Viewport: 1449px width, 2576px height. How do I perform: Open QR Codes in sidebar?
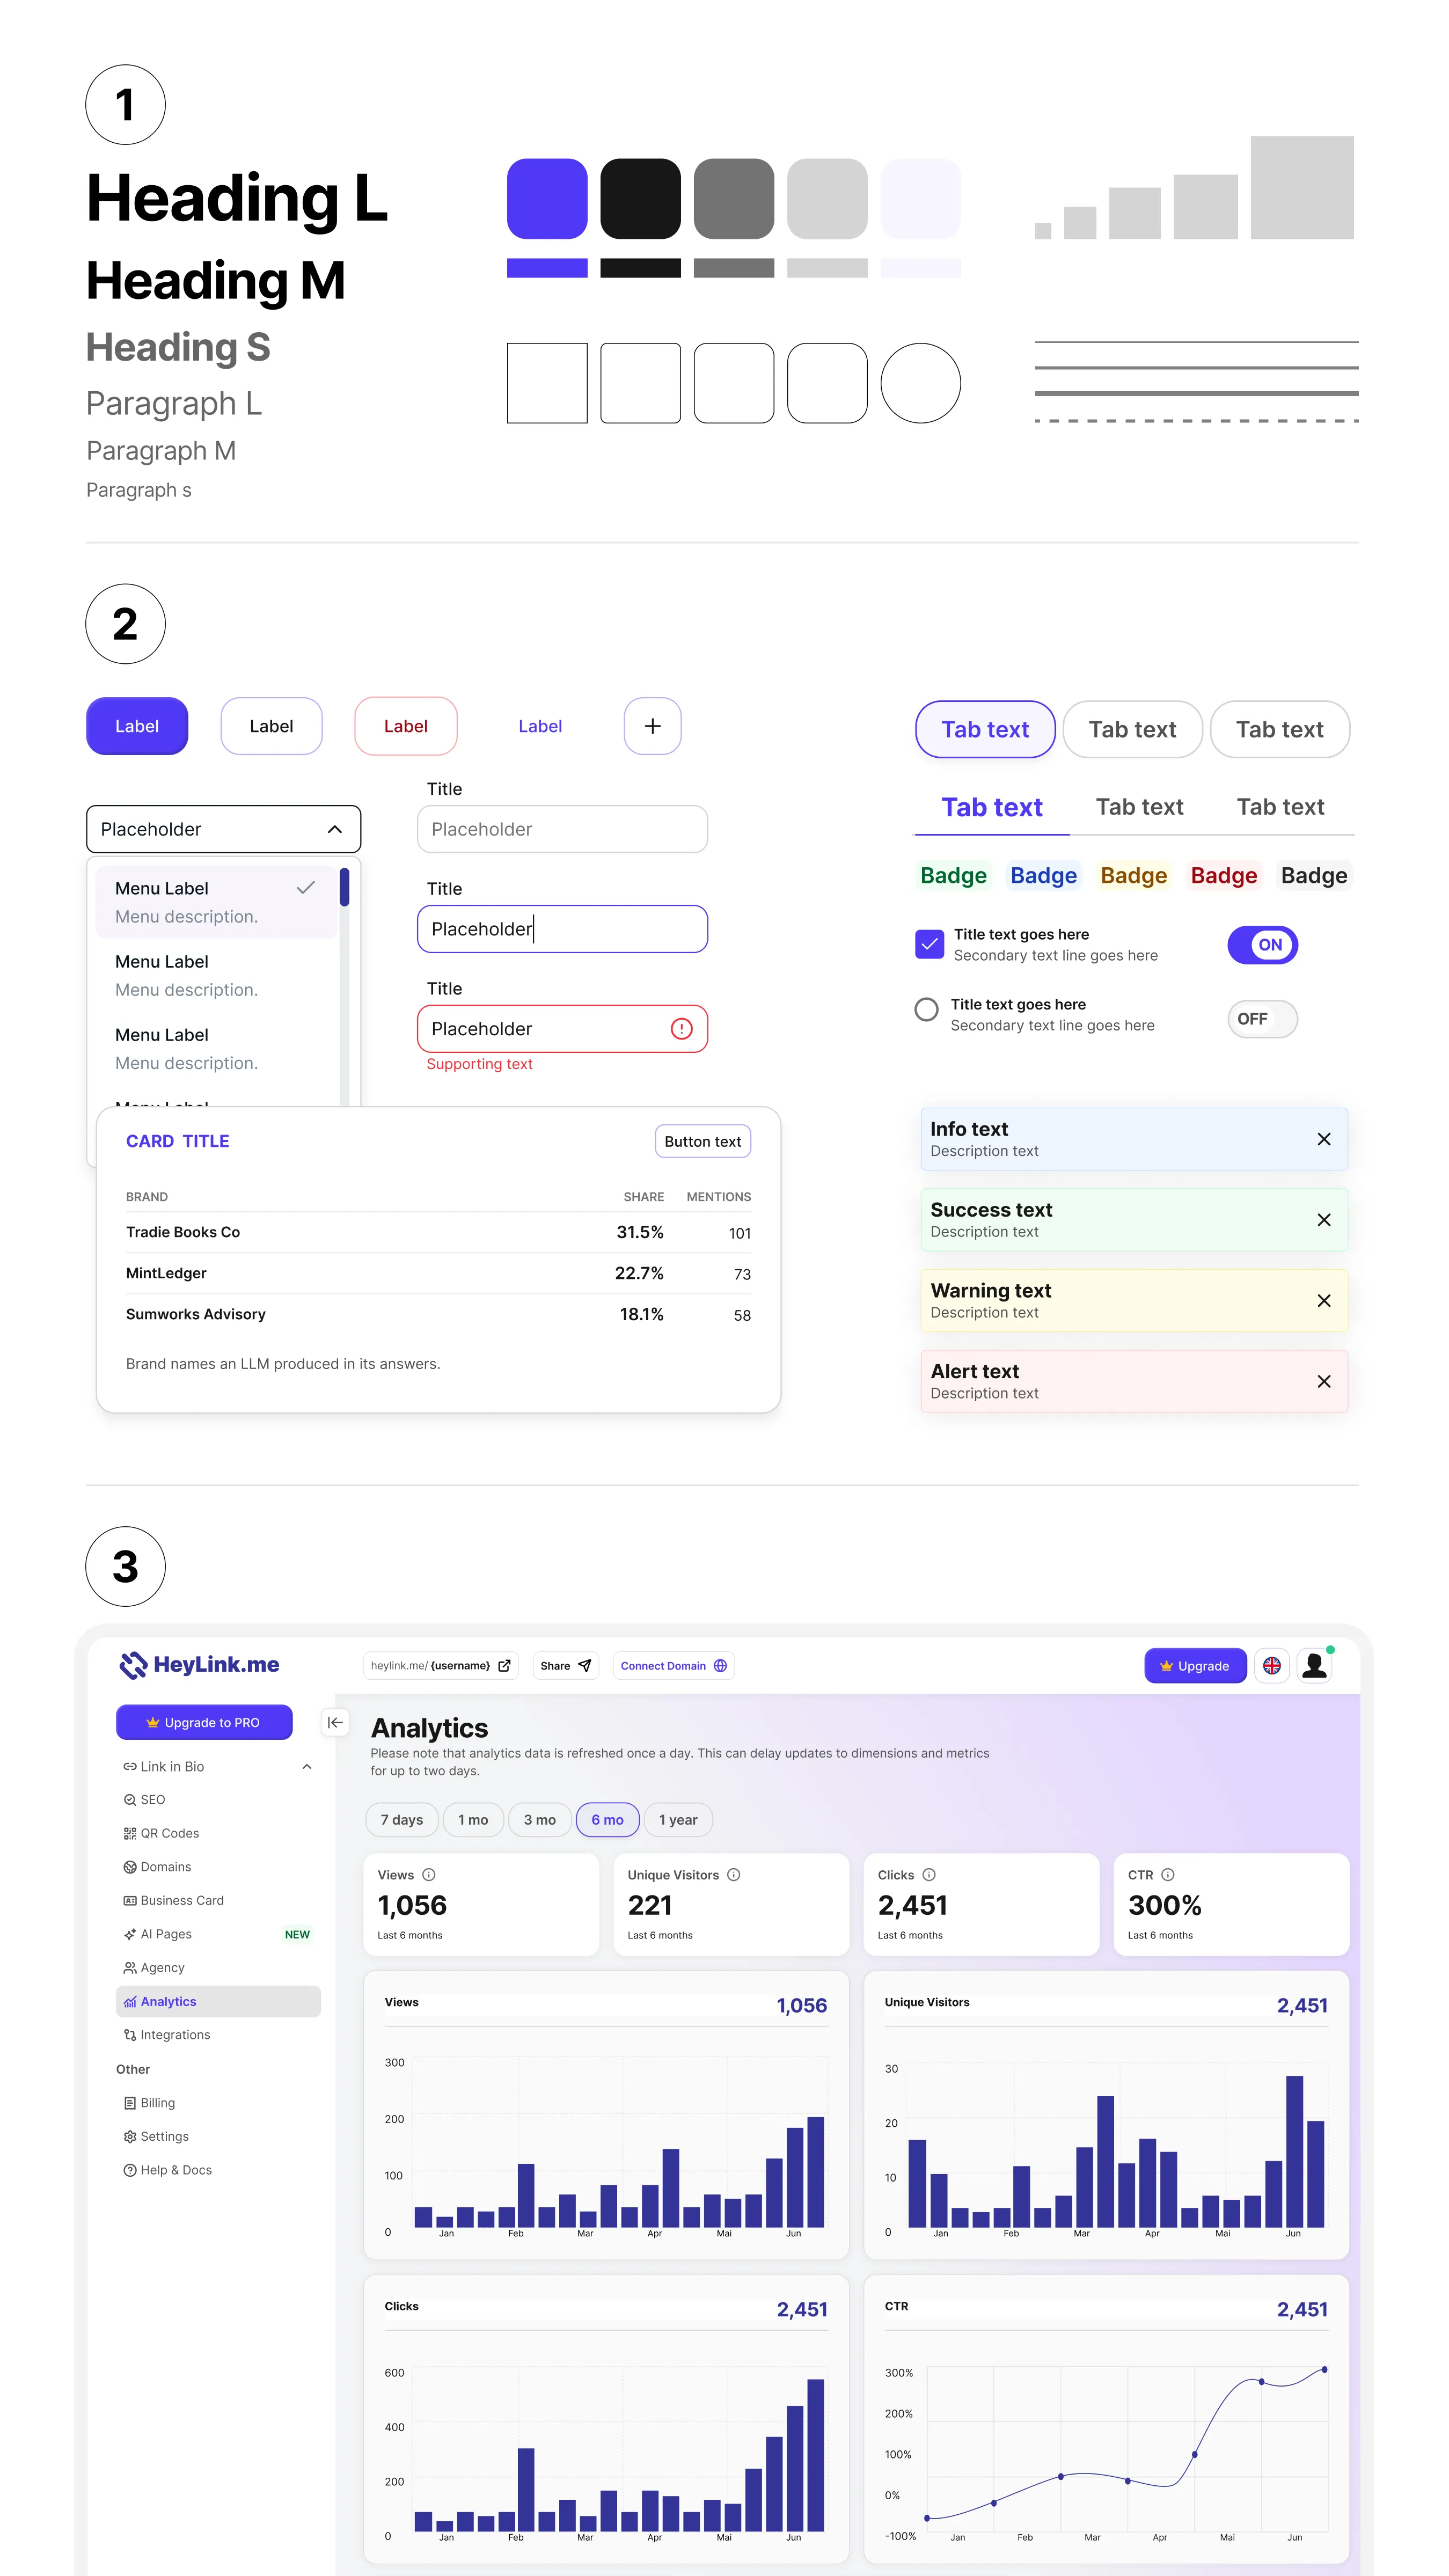pos(218,1833)
